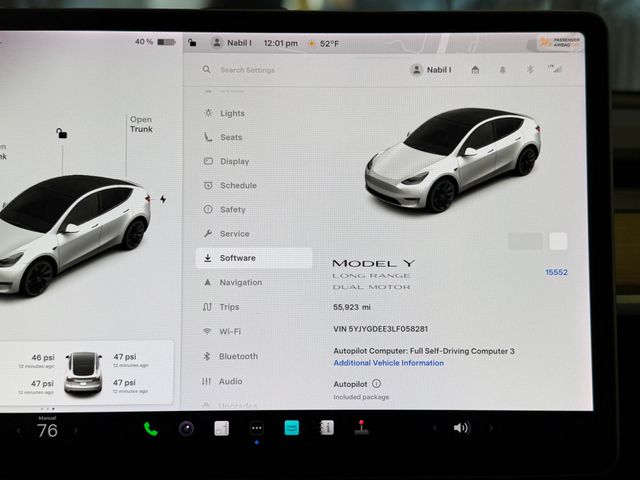Image resolution: width=640 pixels, height=480 pixels.
Task: Tap the Model Y image in the Software panel
Action: point(453,160)
